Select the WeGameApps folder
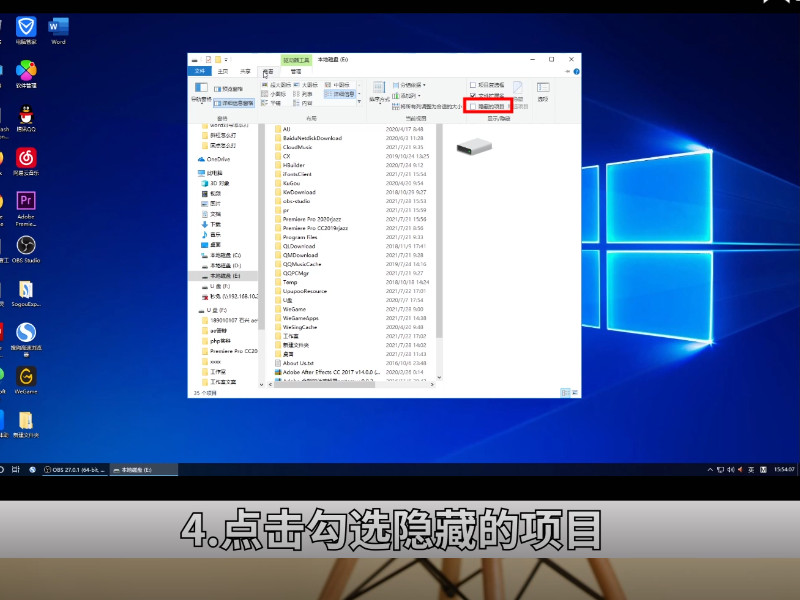The width and height of the screenshot is (800, 600). click(296, 318)
